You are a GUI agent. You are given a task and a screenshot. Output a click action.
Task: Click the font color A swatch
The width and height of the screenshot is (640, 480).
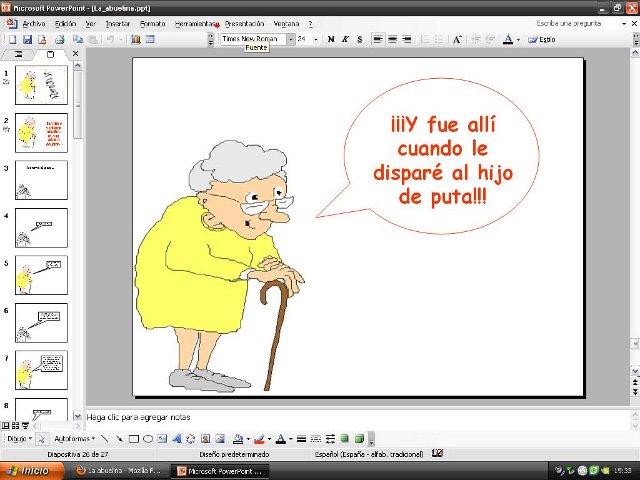click(507, 40)
